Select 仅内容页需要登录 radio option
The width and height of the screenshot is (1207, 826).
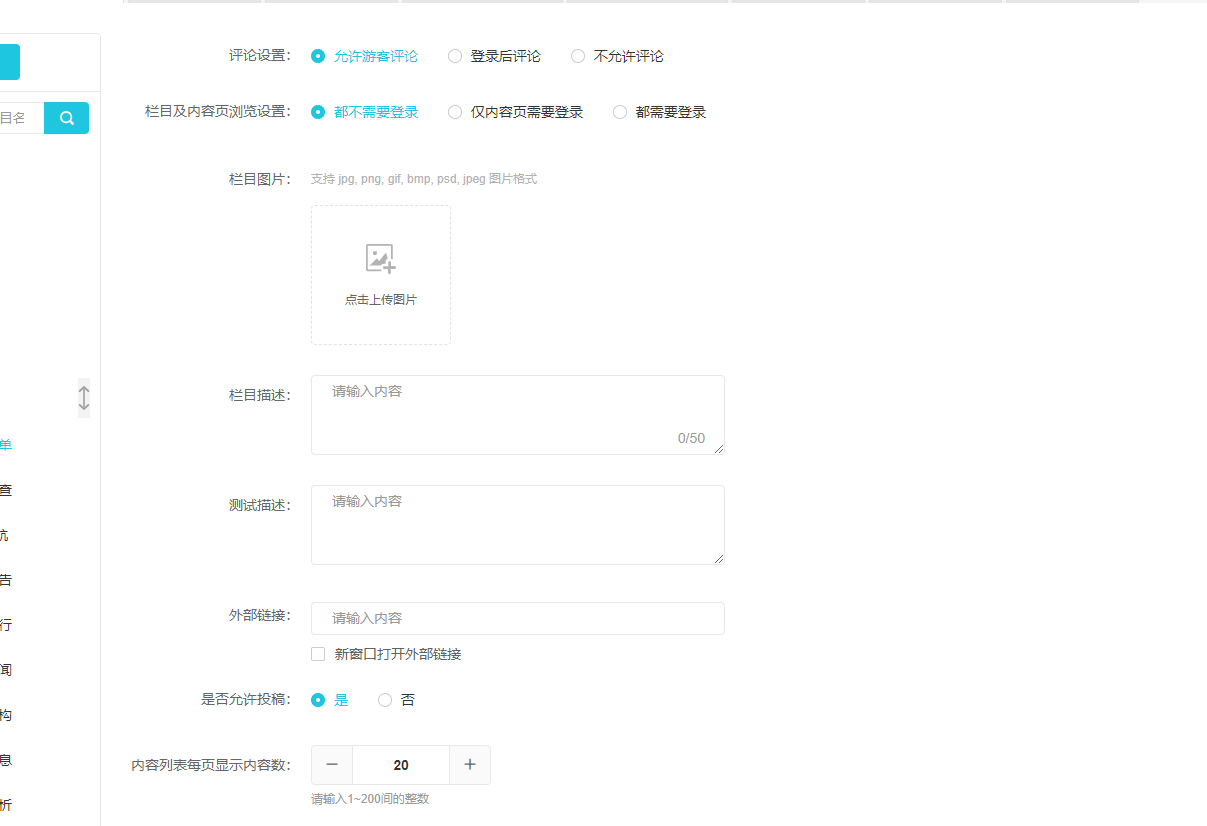click(x=455, y=113)
